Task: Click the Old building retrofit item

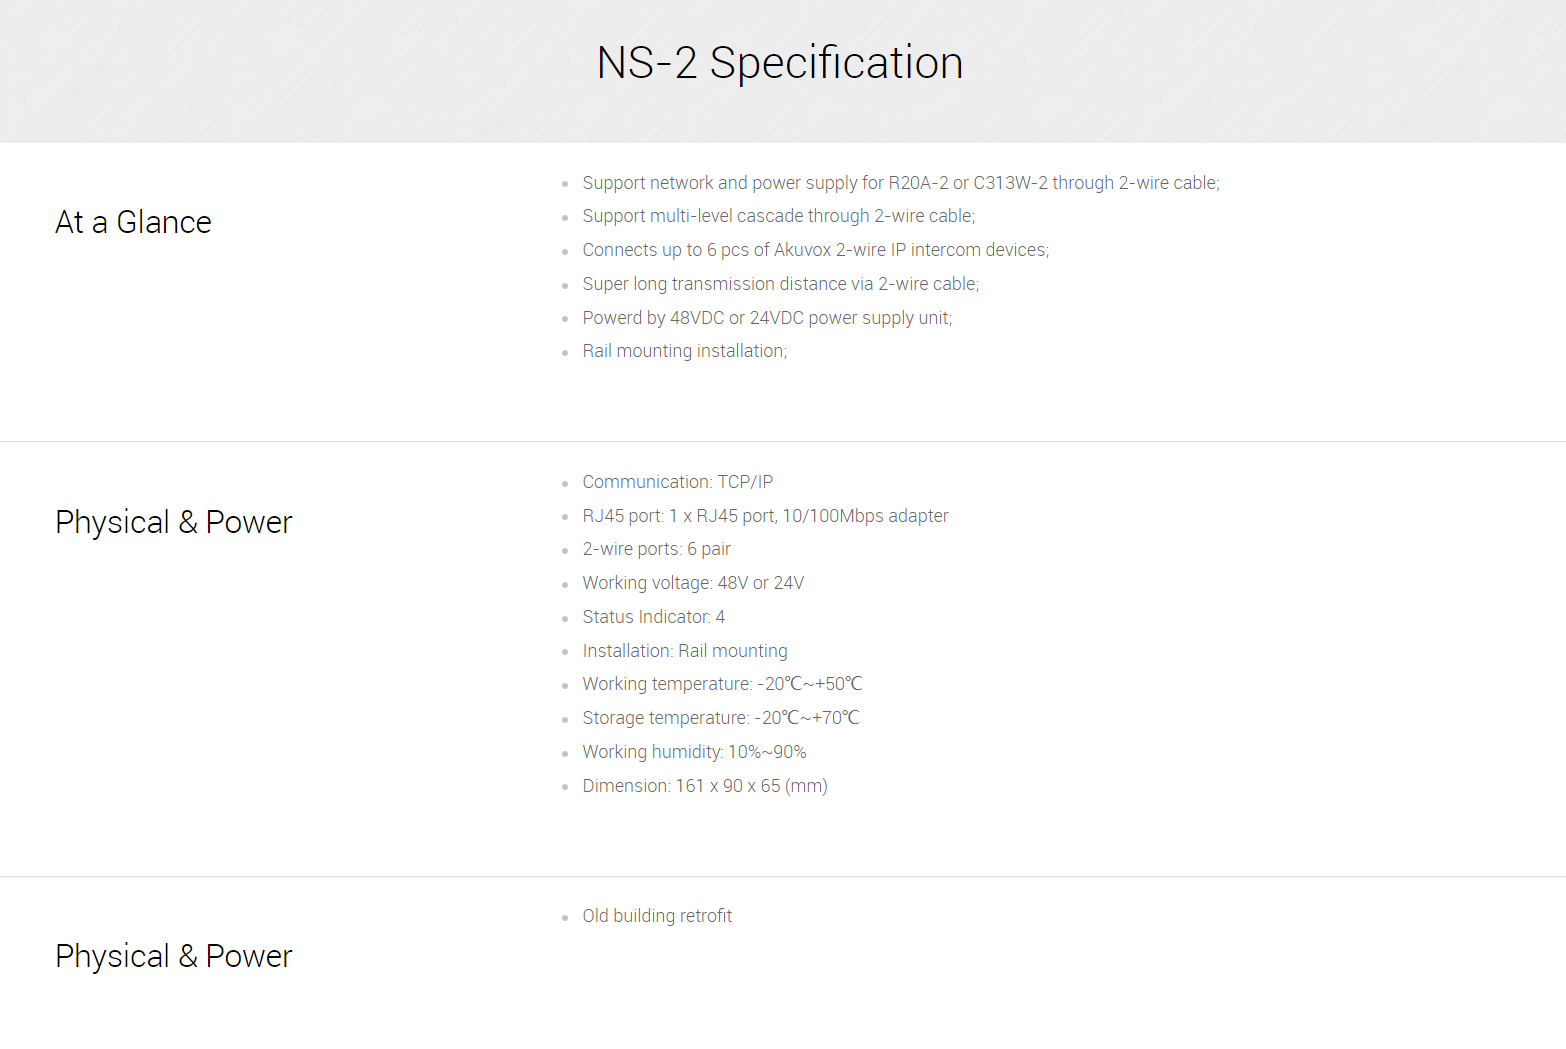Action: [657, 916]
